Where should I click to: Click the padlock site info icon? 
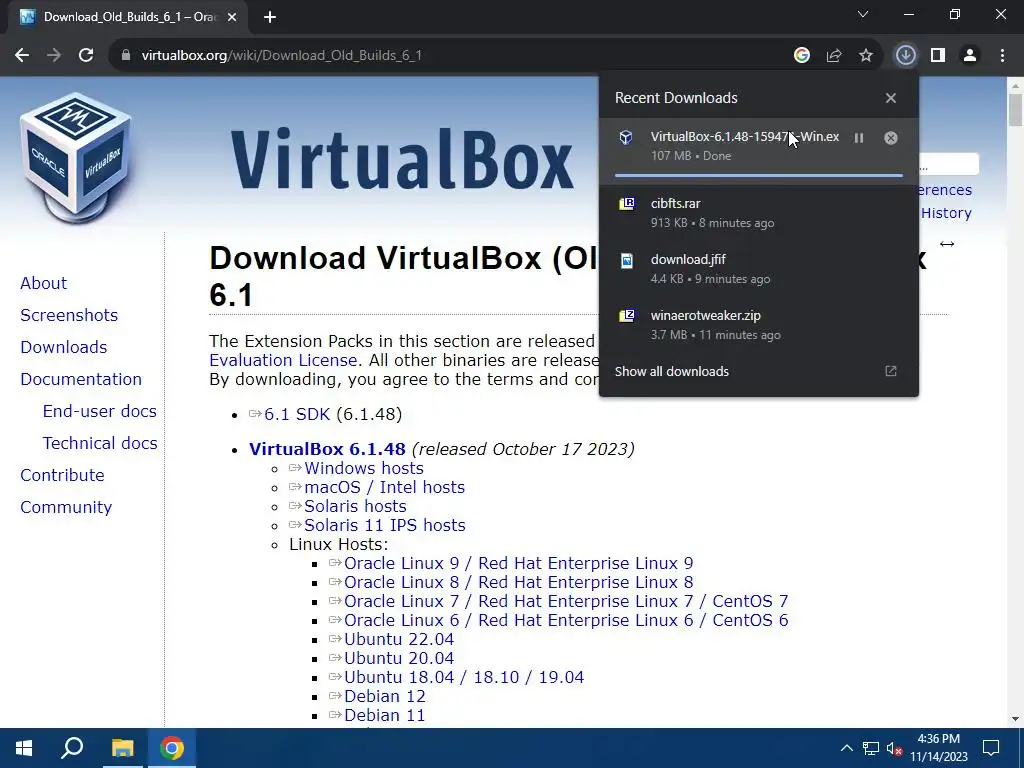(125, 56)
